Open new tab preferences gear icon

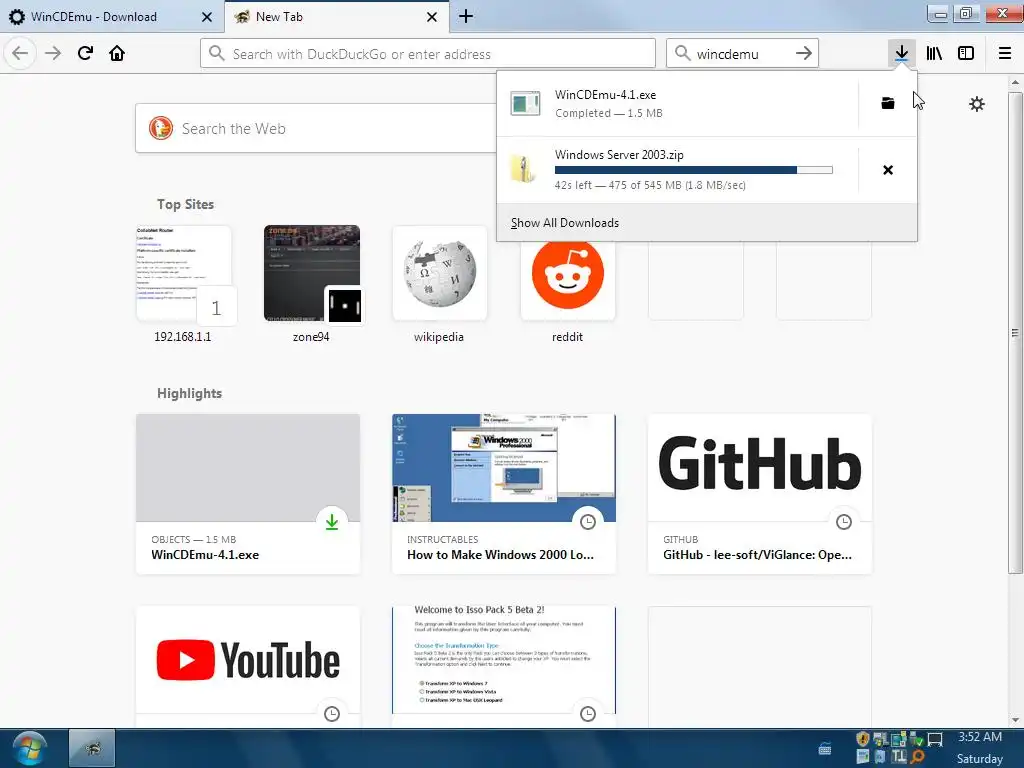click(976, 104)
